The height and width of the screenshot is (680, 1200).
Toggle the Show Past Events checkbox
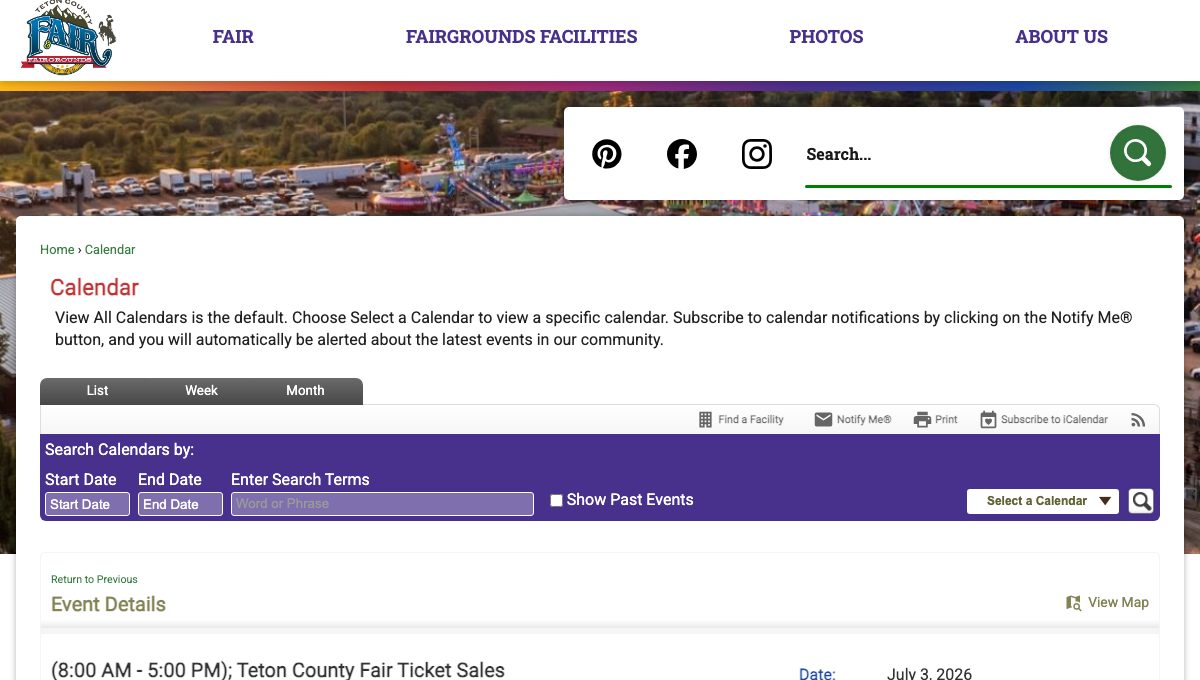click(x=556, y=501)
